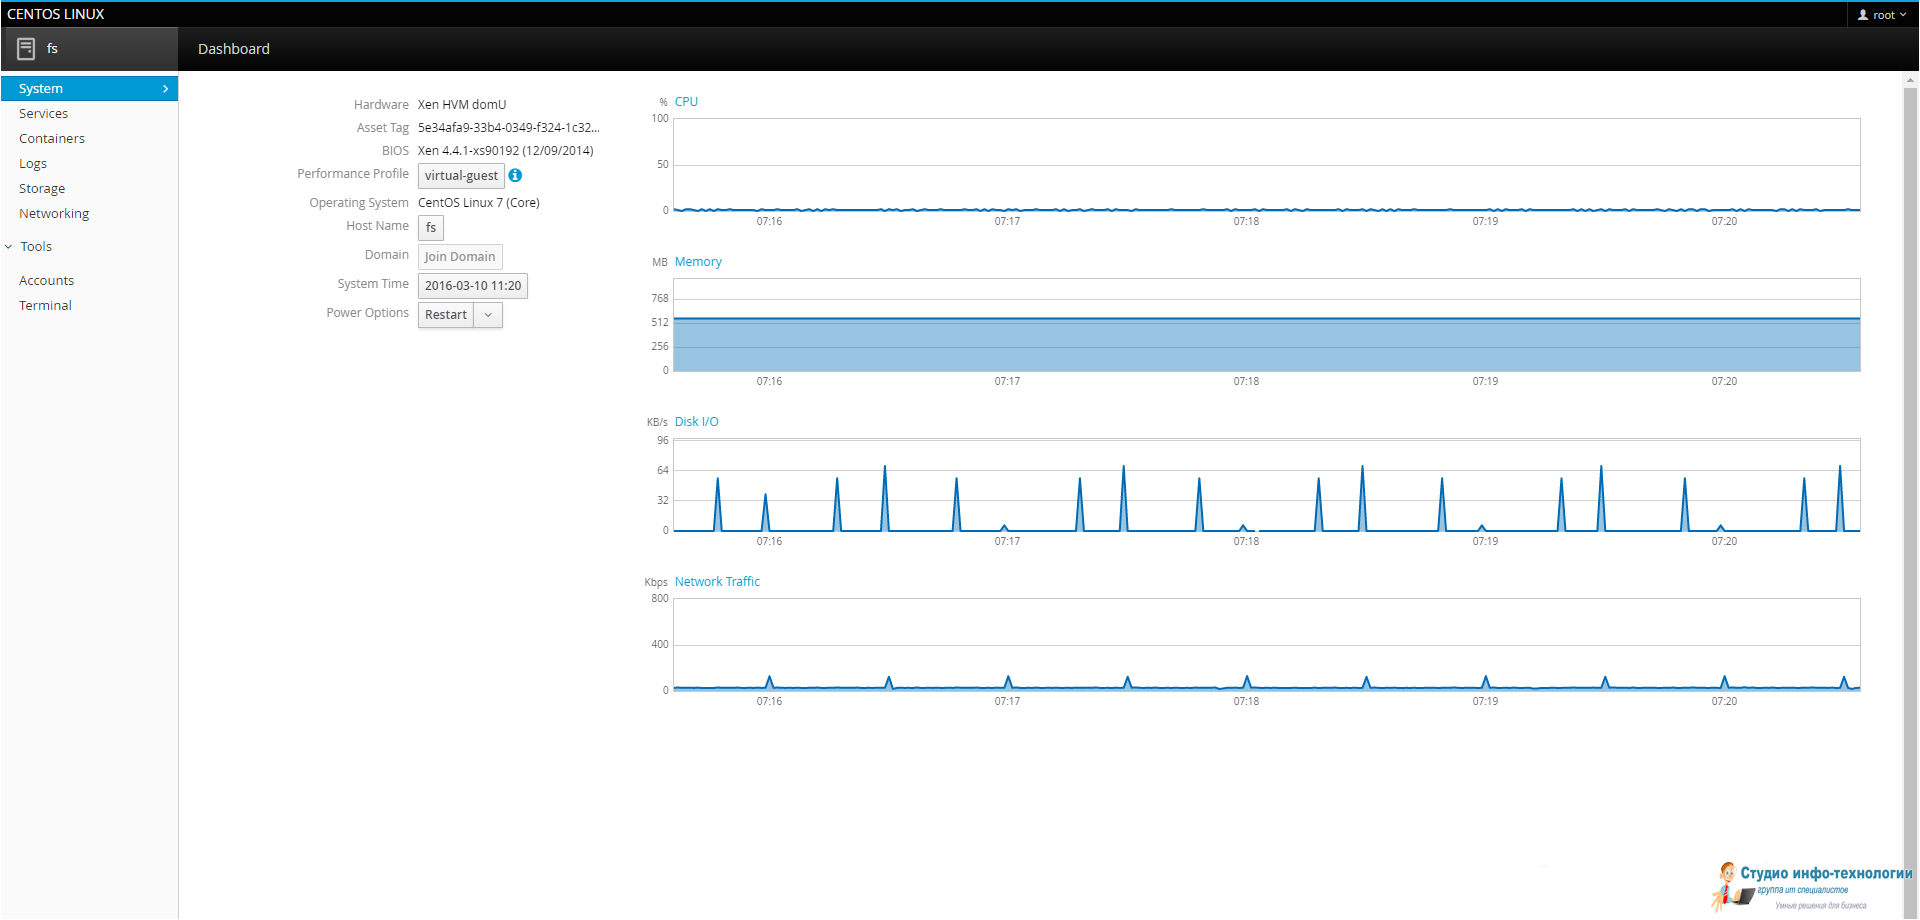The width and height of the screenshot is (1920, 920).
Task: Edit the fs host name button
Action: [431, 228]
